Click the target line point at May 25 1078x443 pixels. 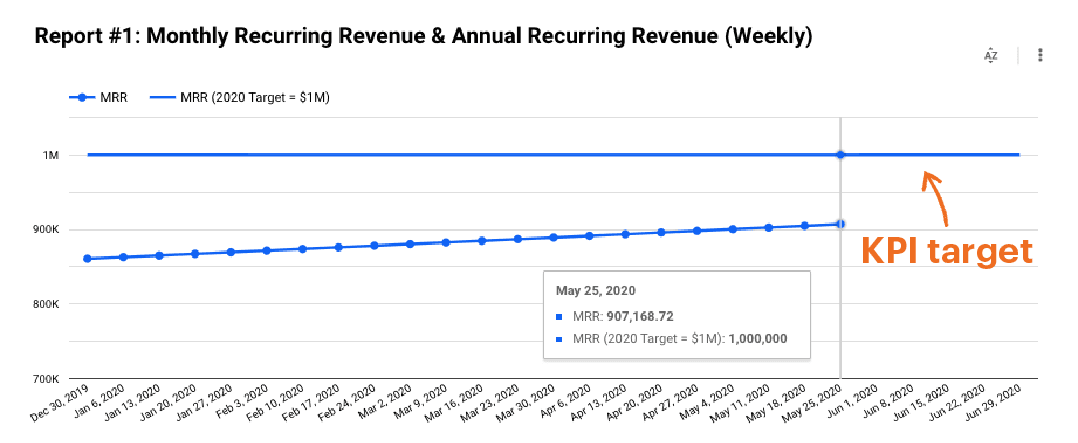(840, 155)
